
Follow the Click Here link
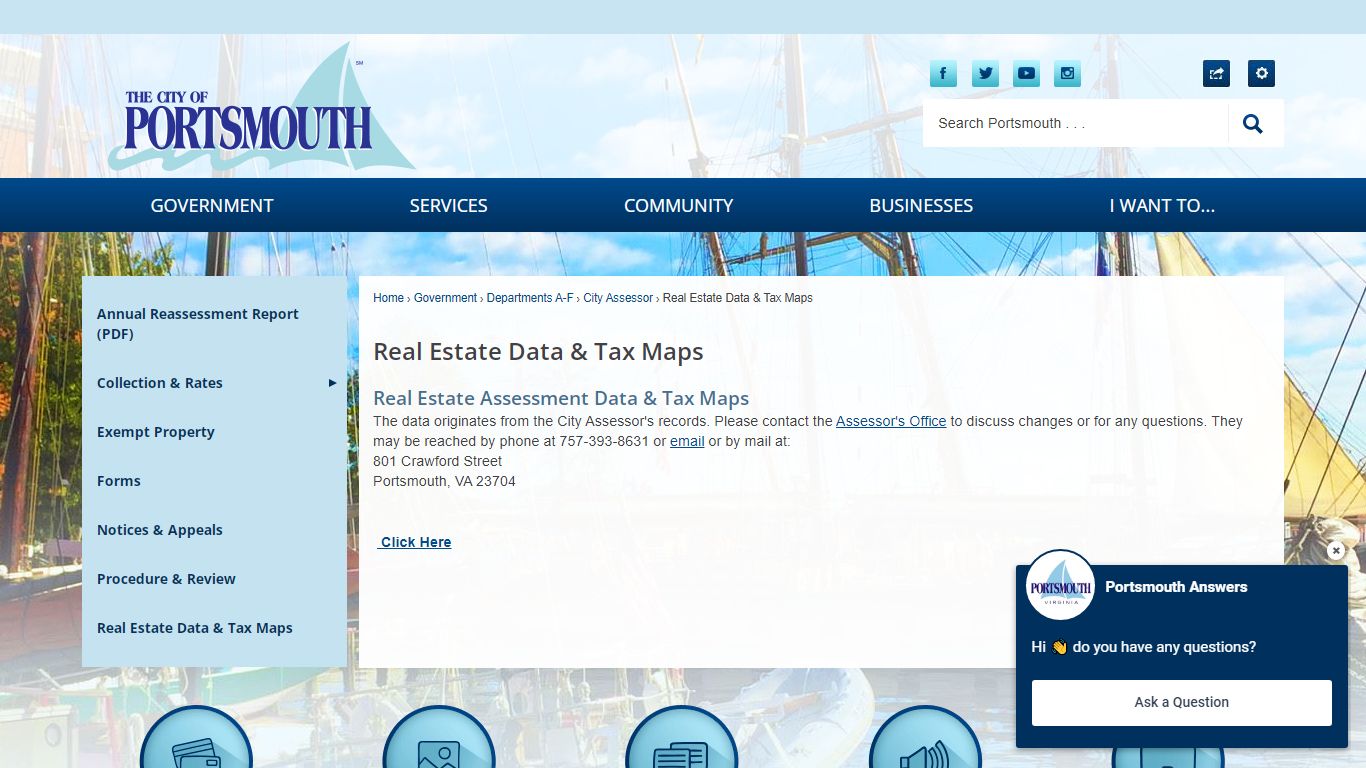pos(416,542)
